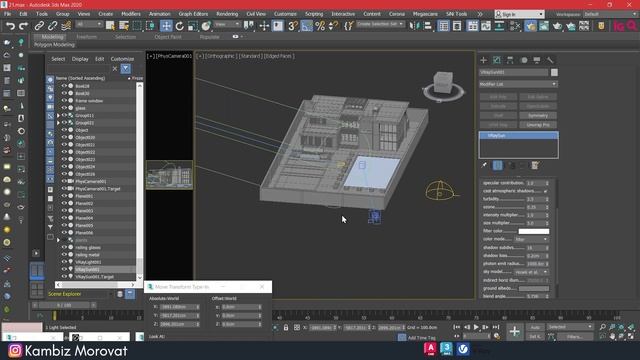Click the Play Animation button
This screenshot has width=640, height=360.
[476, 327]
